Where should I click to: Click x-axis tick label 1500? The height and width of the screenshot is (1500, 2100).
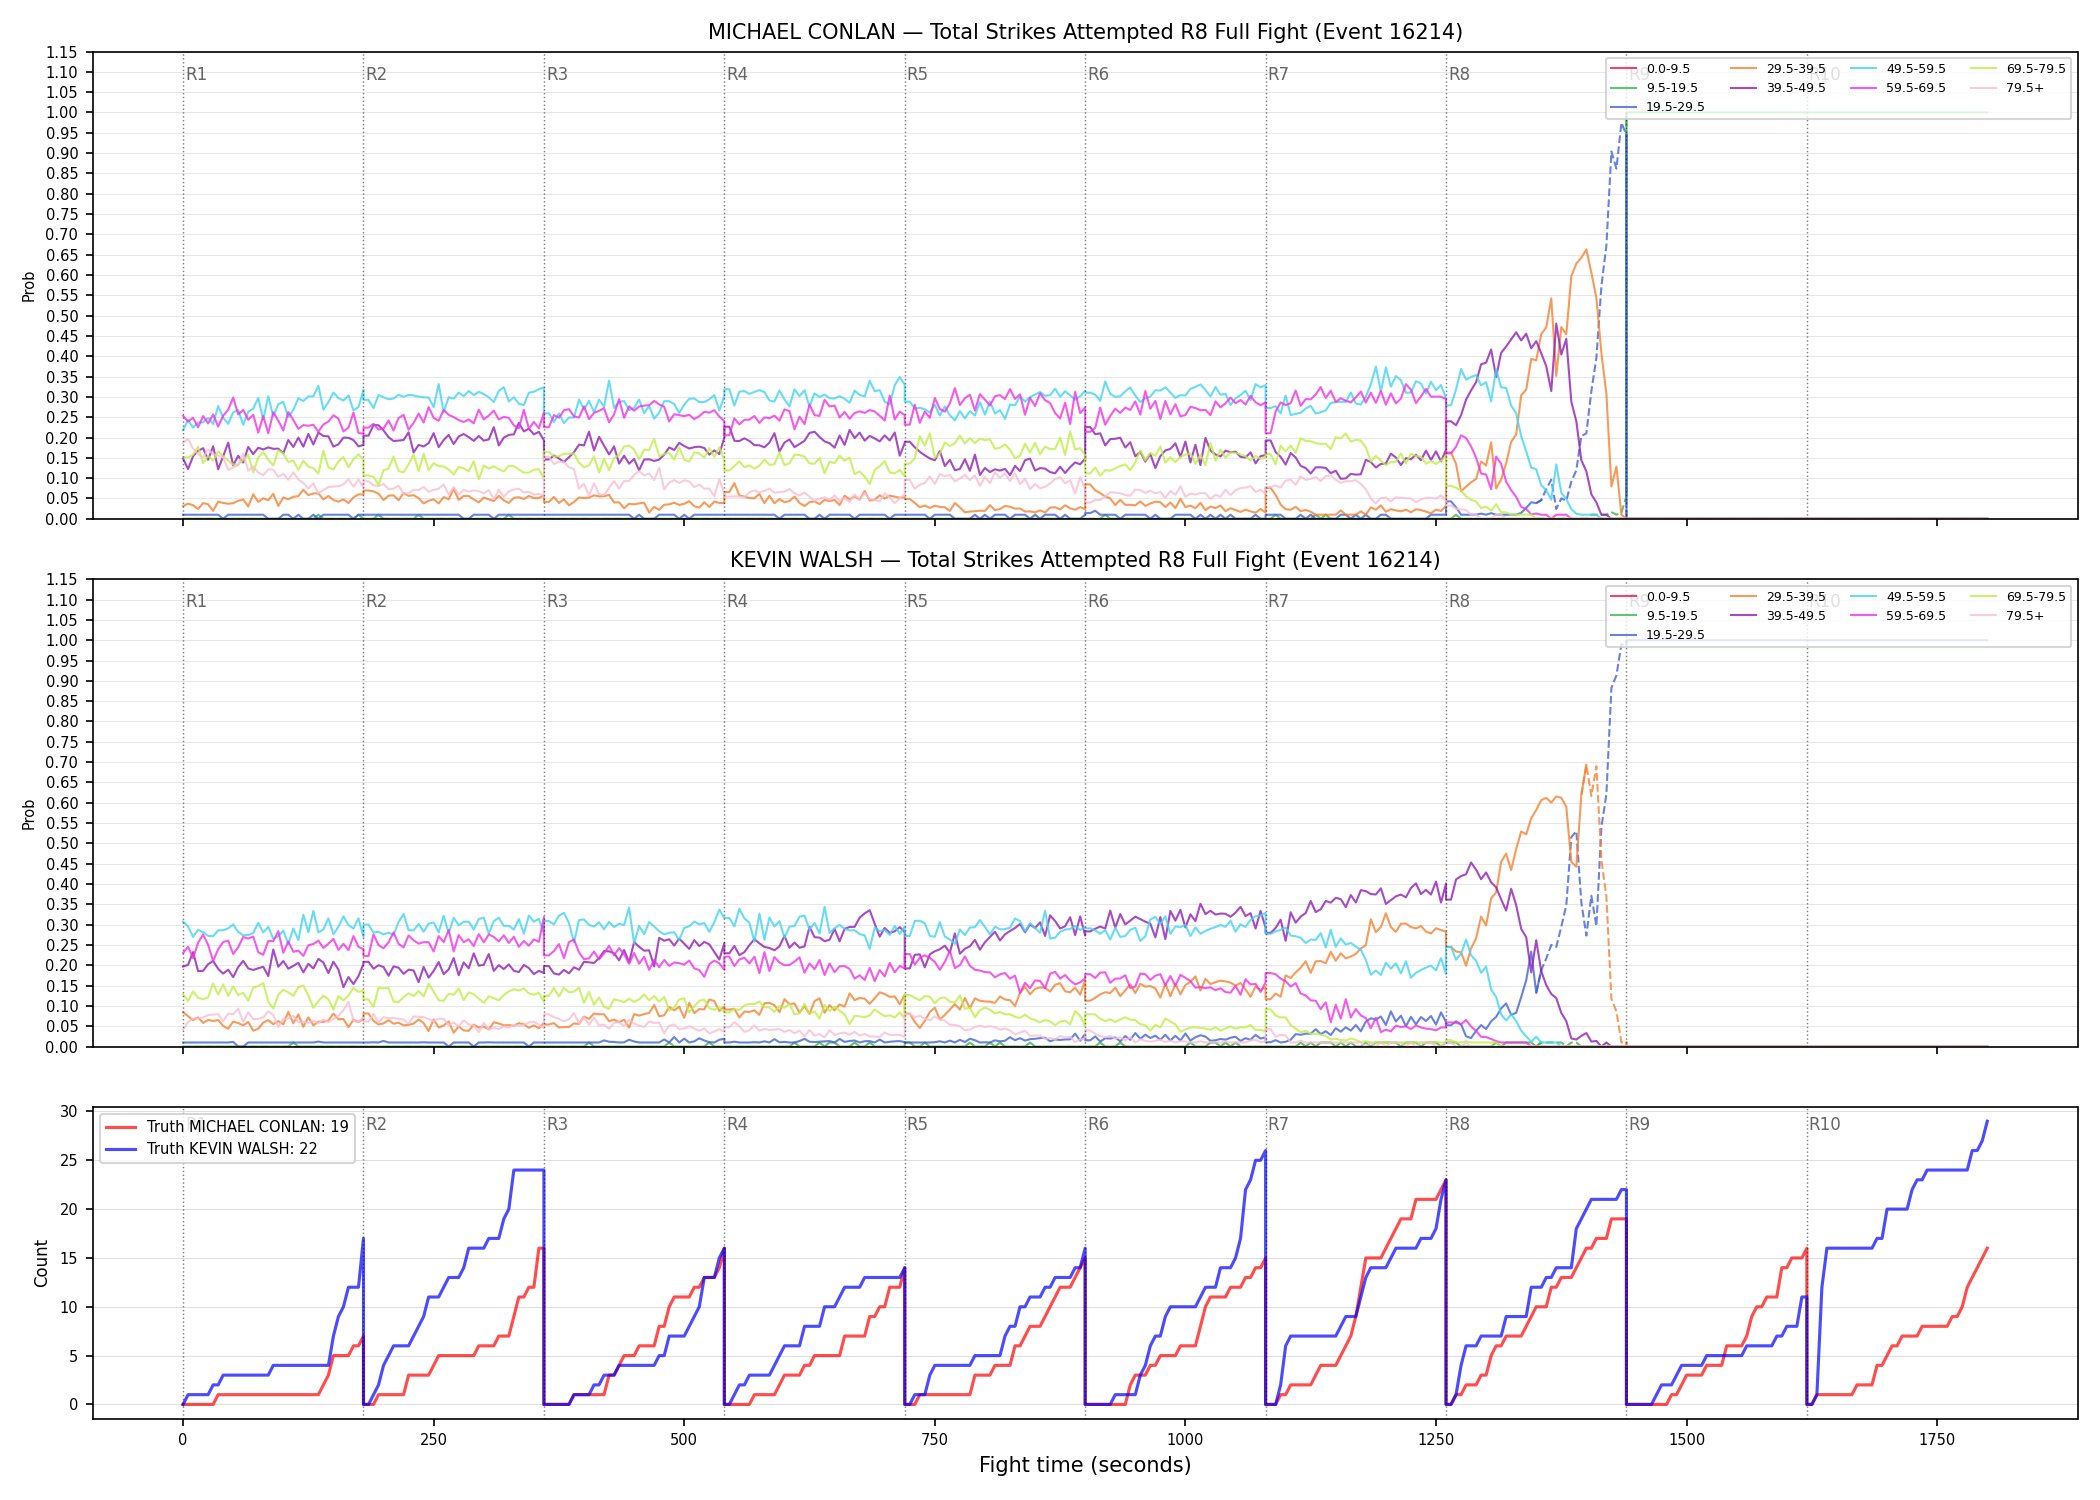(x=1687, y=1440)
